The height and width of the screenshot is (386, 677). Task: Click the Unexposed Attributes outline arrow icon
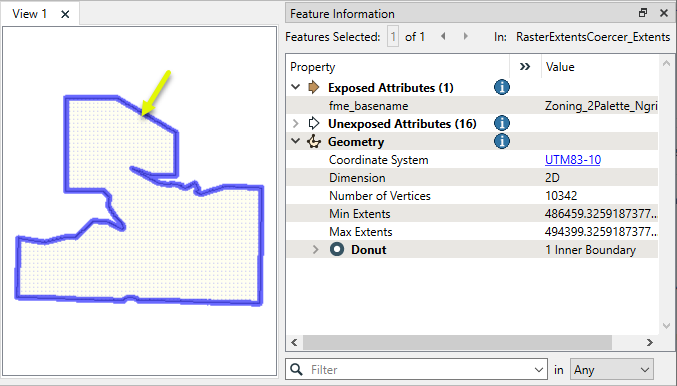pos(314,123)
